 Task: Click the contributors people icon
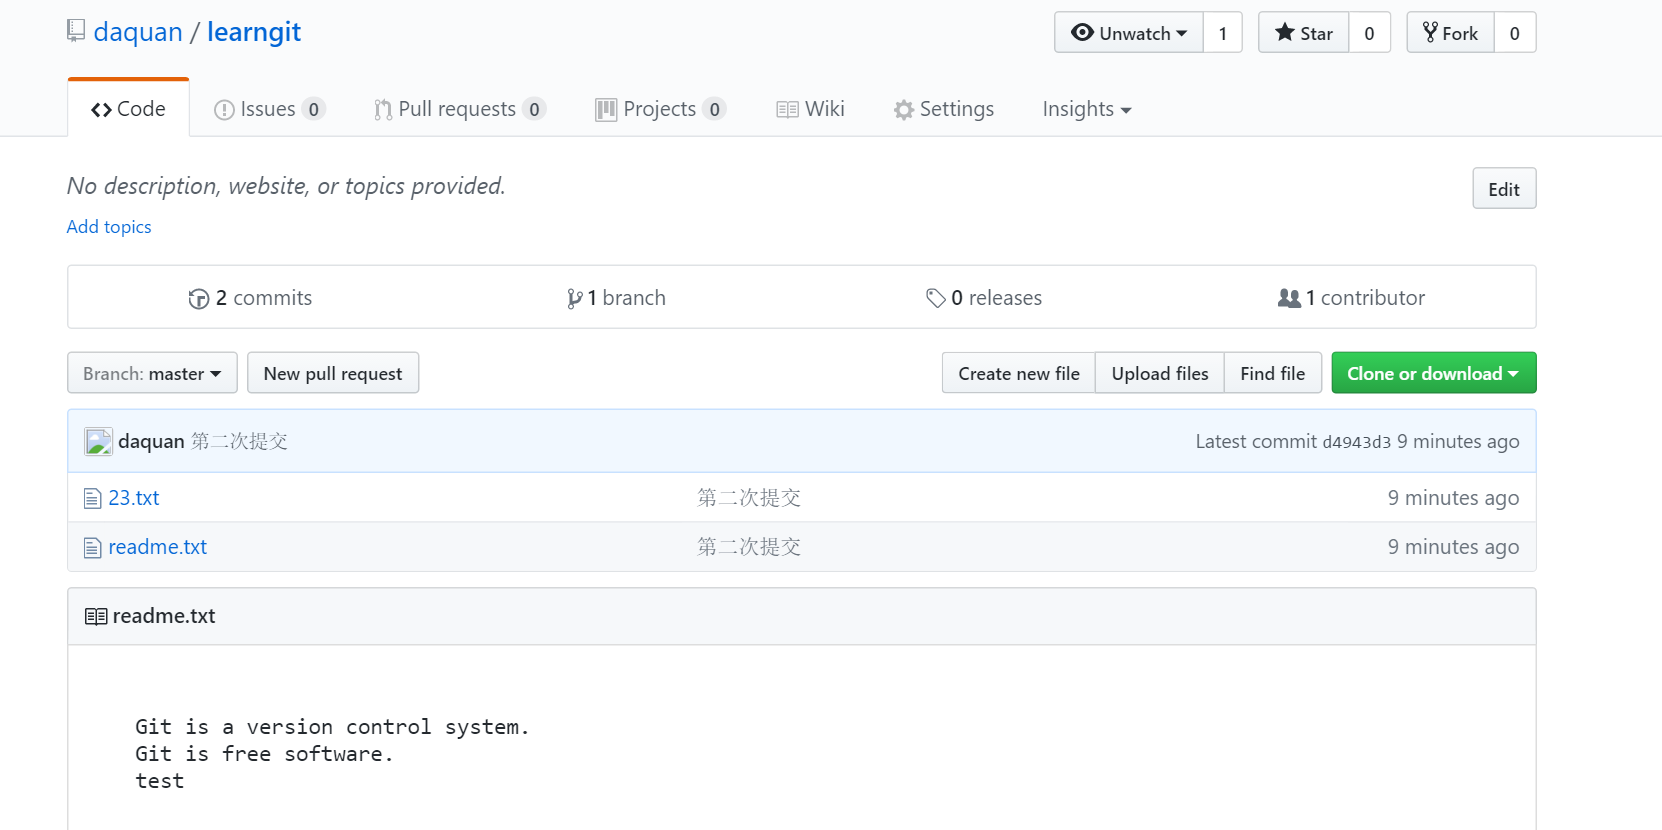coord(1290,298)
